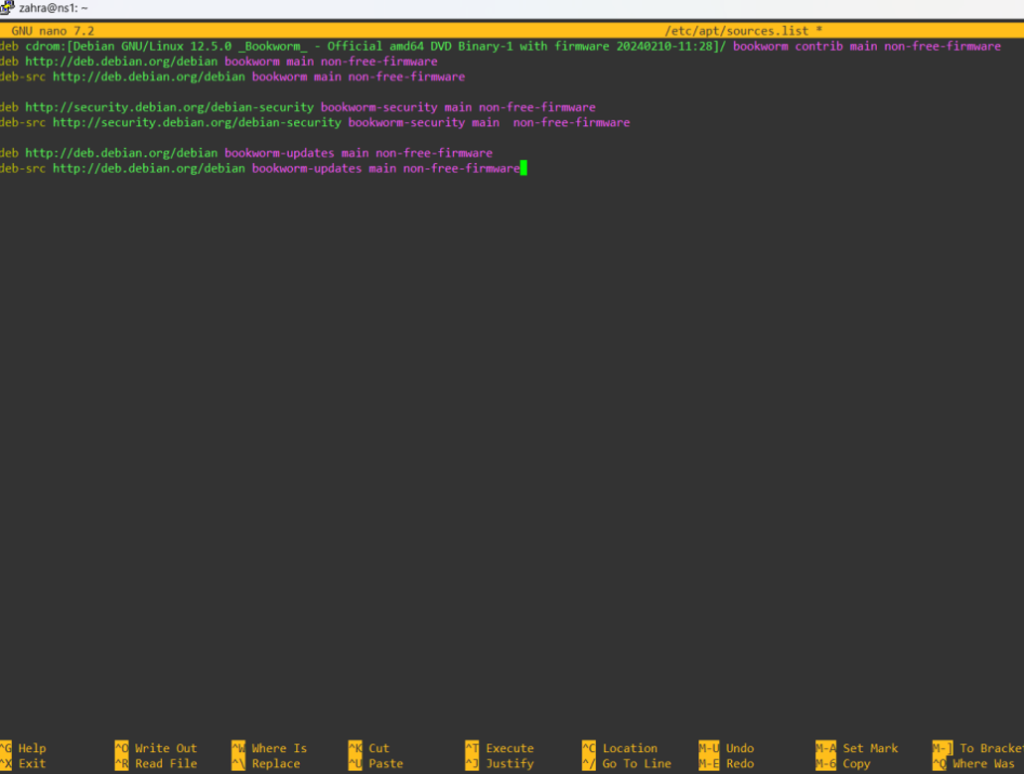Click the ^X Exit shortcut
1024x774 pixels.
coord(23,763)
